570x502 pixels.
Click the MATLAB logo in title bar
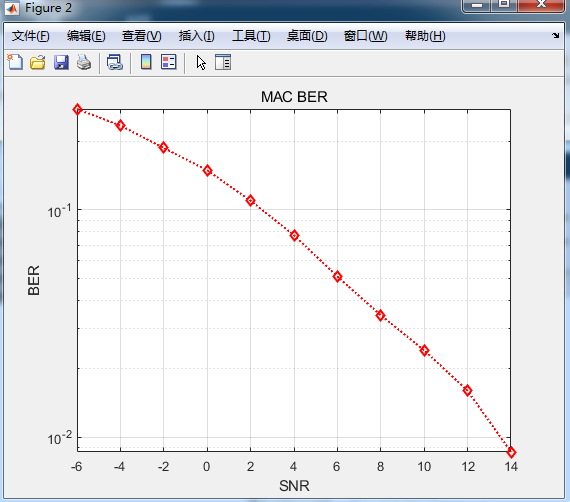(12, 8)
